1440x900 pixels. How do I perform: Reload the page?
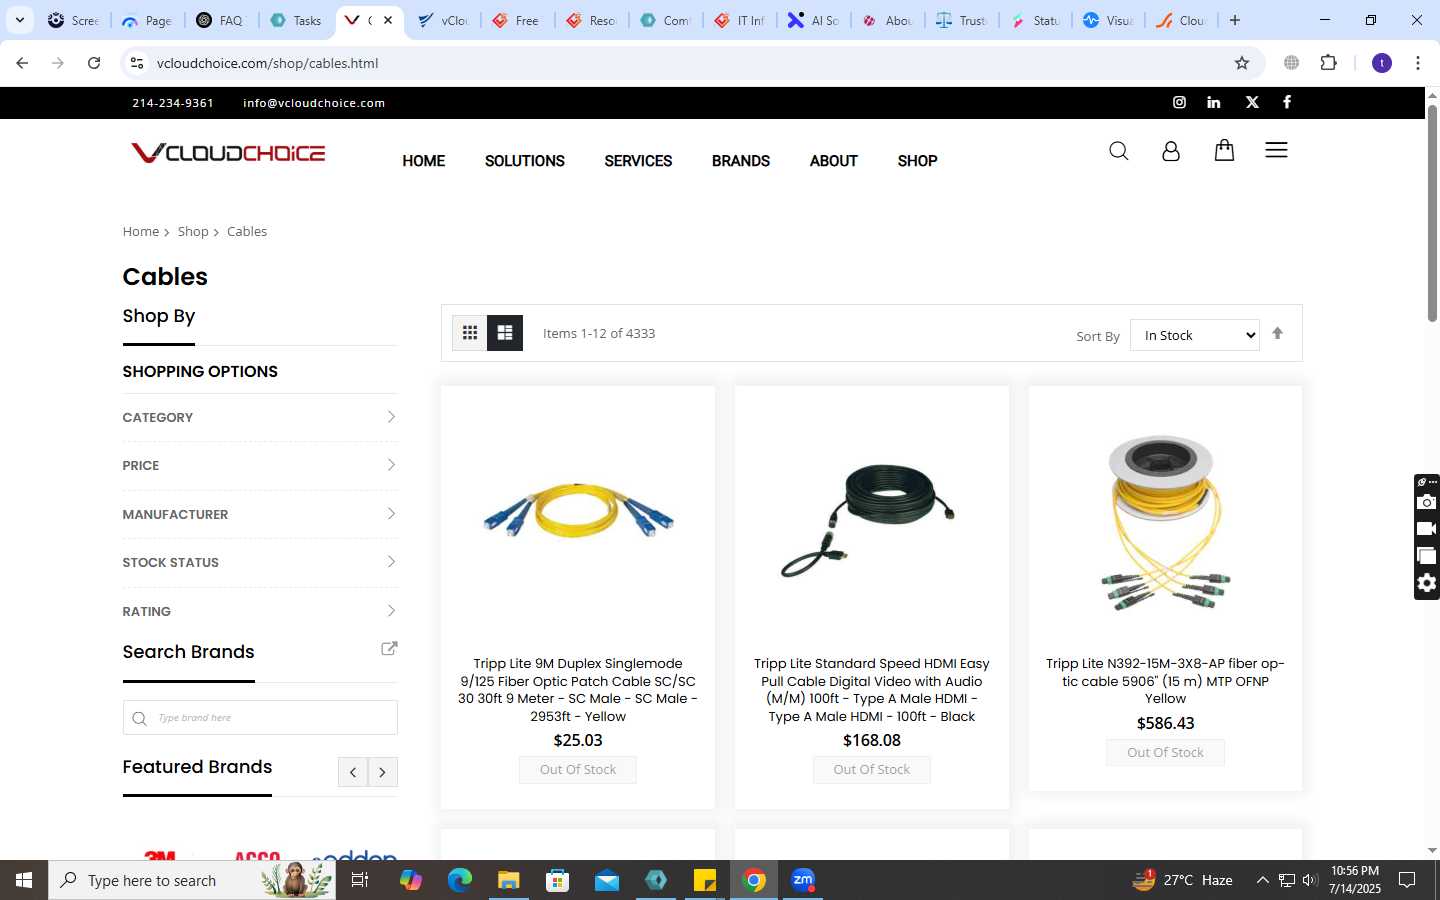click(94, 63)
